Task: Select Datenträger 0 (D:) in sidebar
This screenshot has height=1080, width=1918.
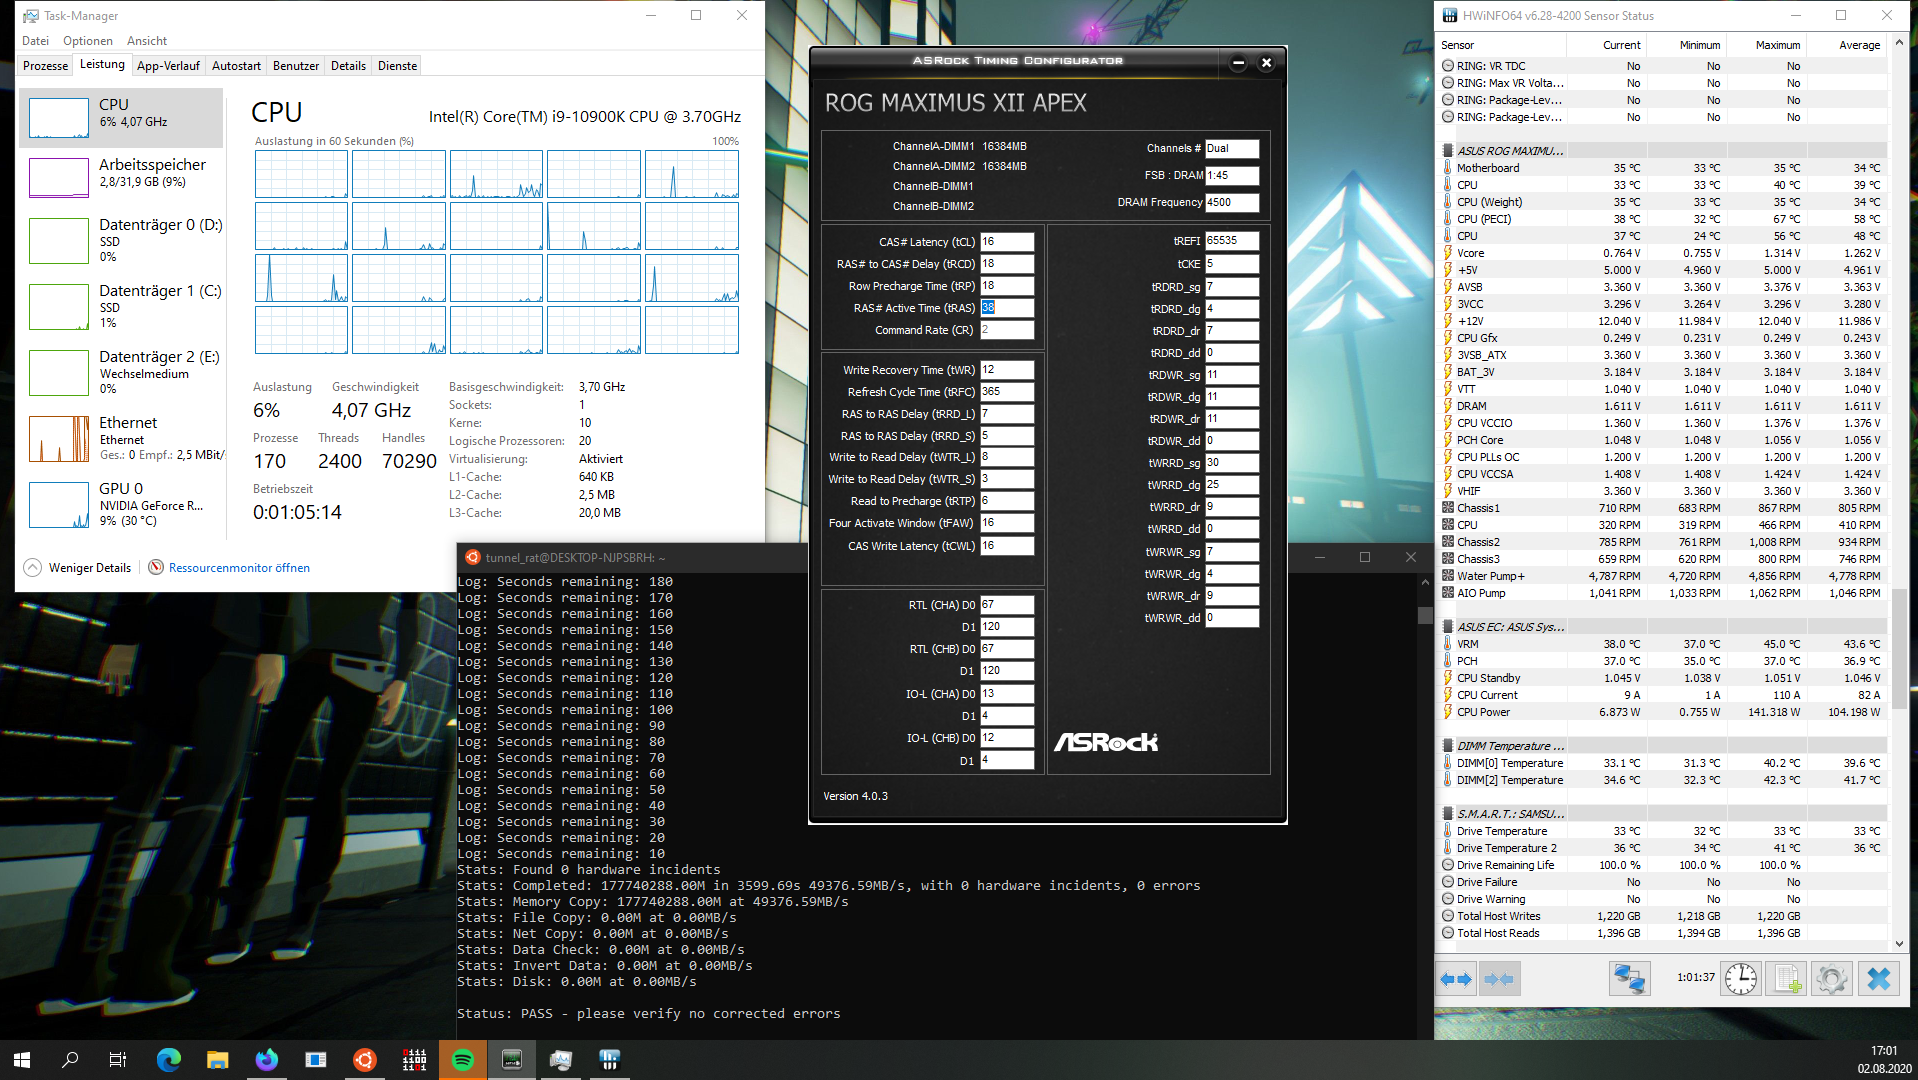Action: 121,240
